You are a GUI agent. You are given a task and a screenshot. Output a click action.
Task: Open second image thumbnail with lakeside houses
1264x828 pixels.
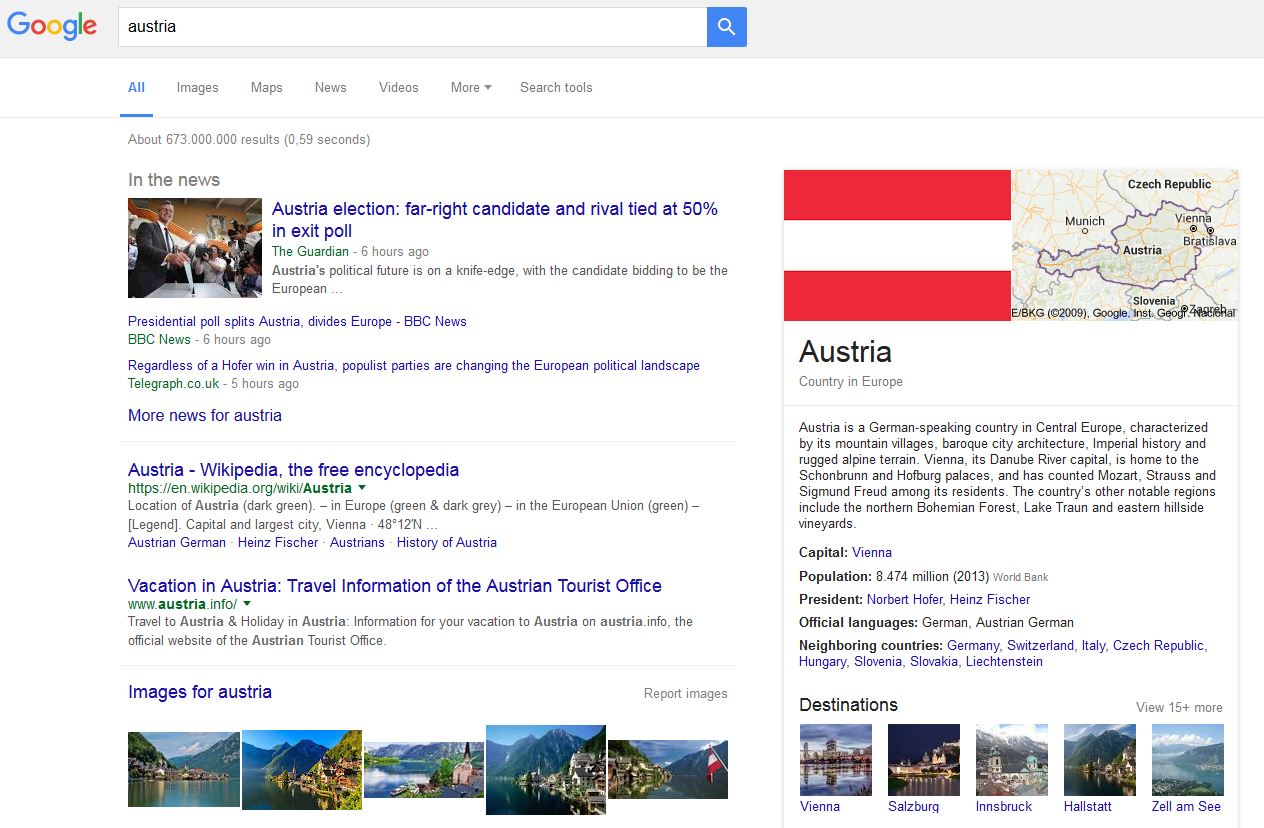tap(302, 769)
